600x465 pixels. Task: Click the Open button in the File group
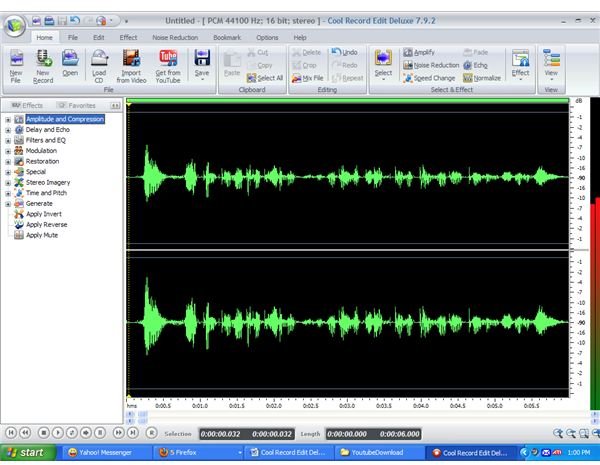coord(70,63)
